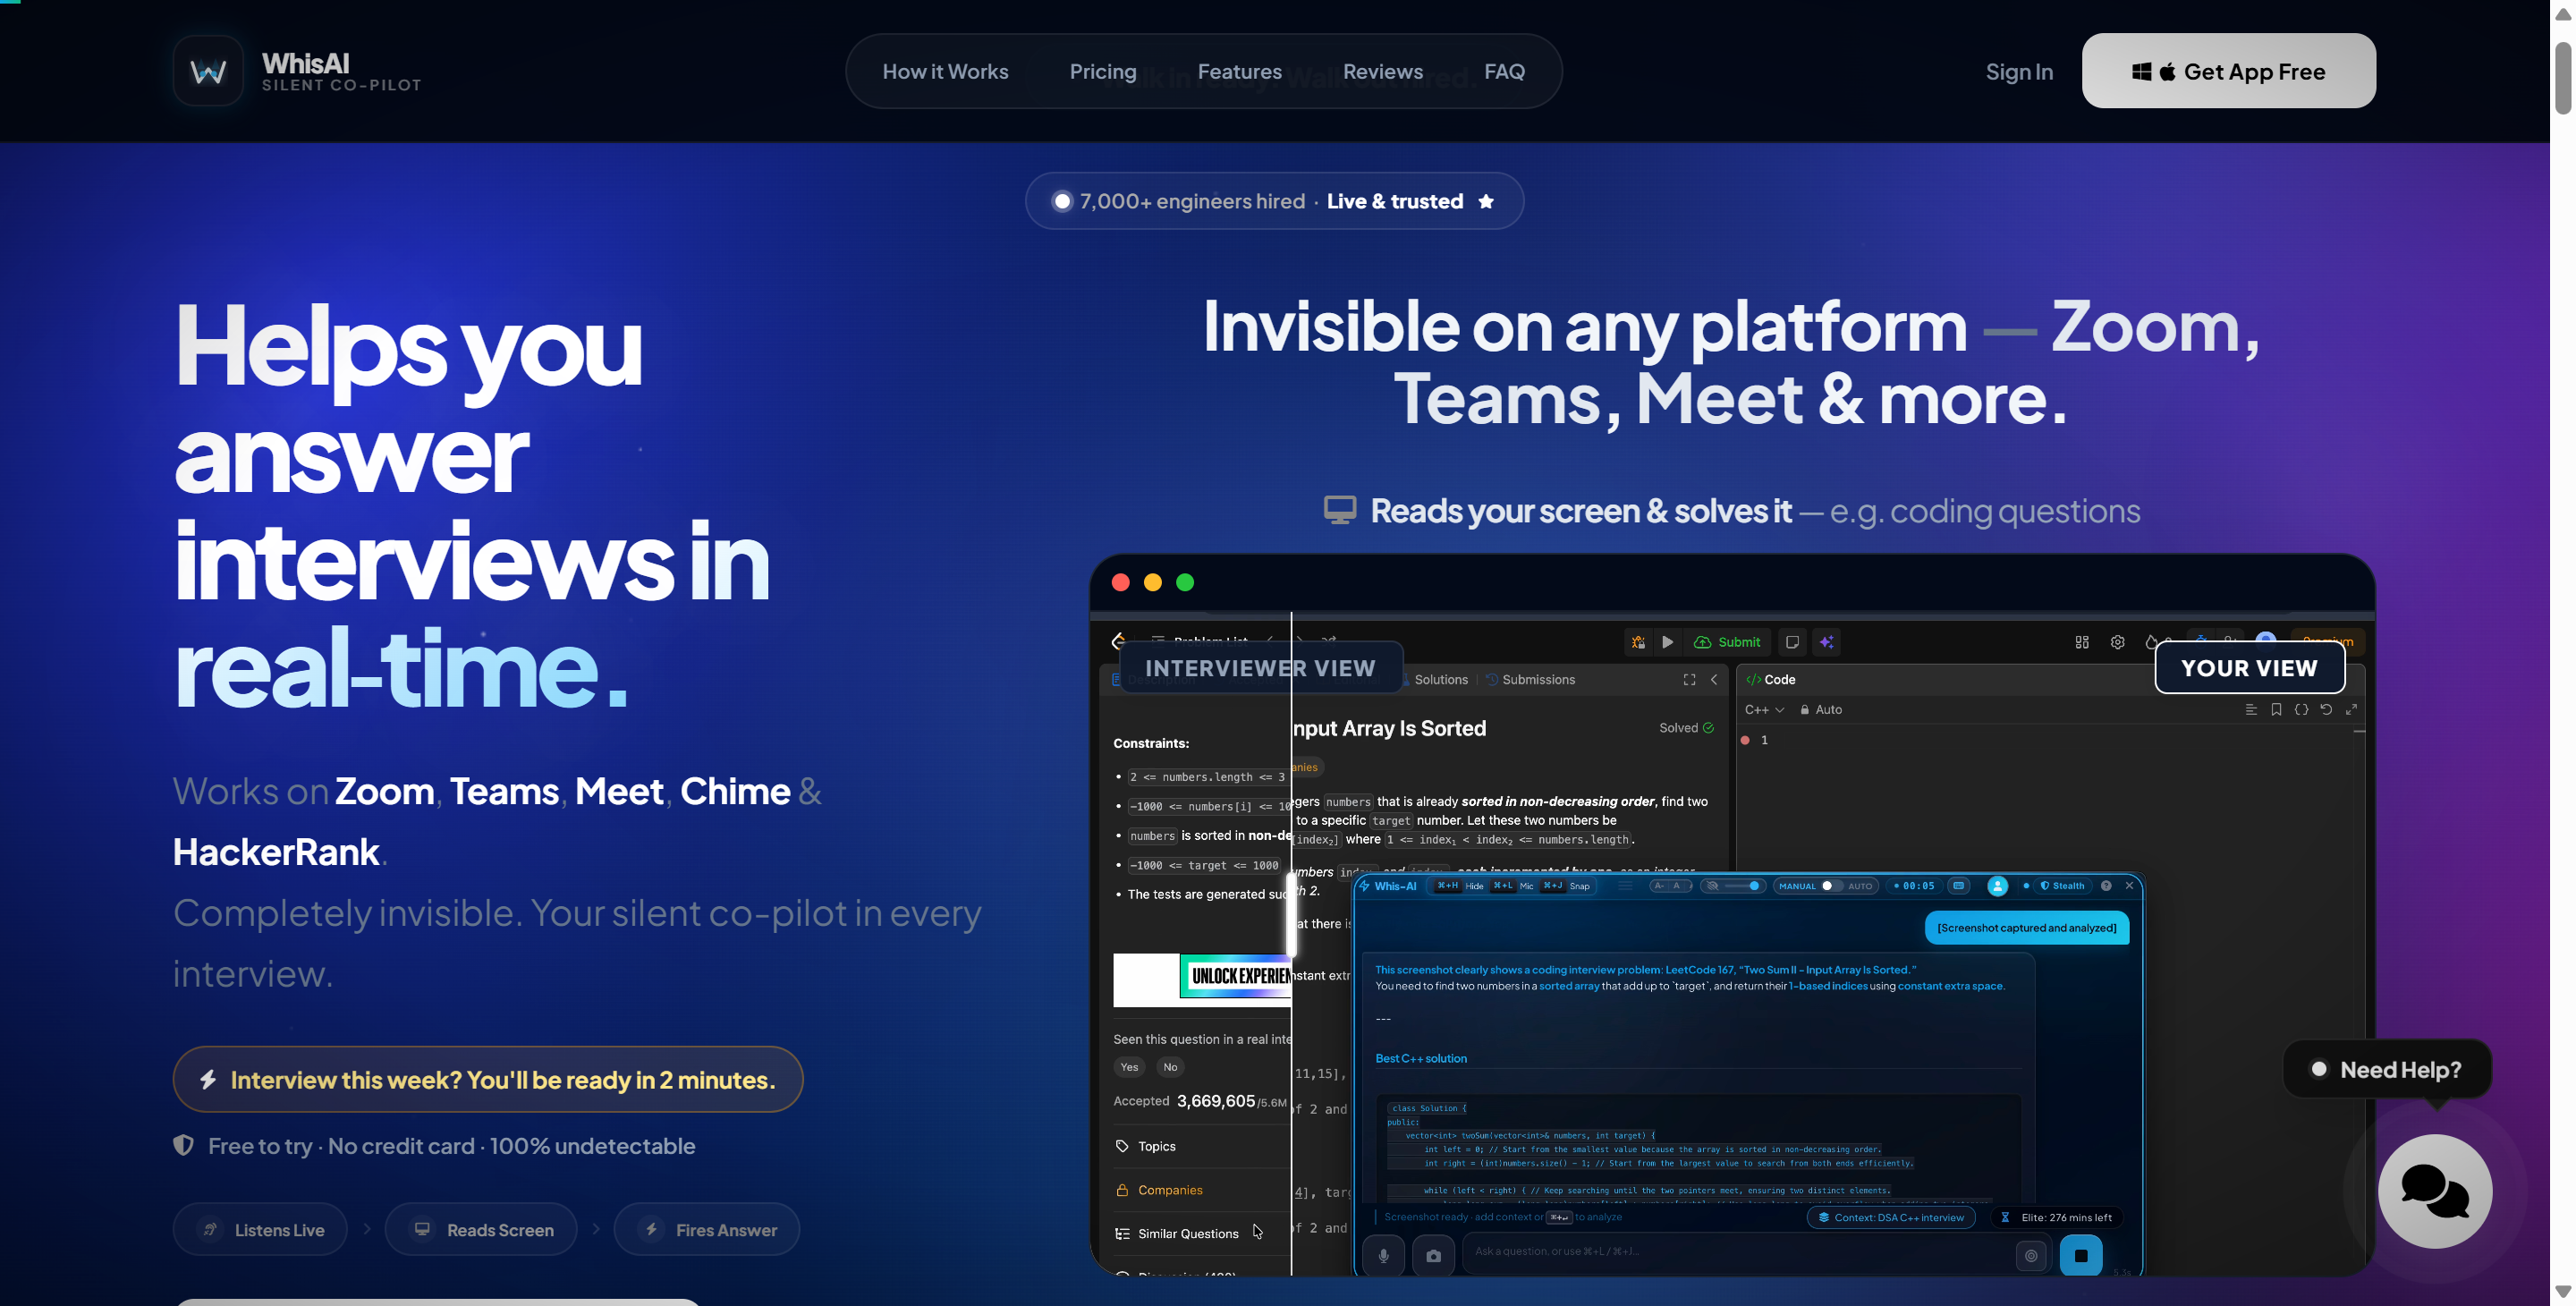Click the debug bug icon beside Run
The height and width of the screenshot is (1306, 2576).
click(x=1638, y=642)
